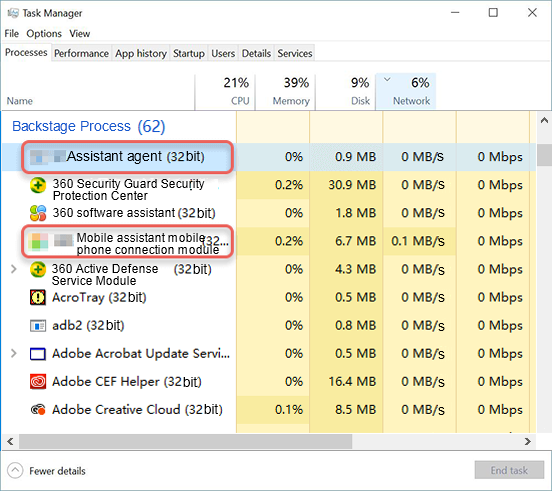
Task: Click the 16.4 MB memory value
Action: click(x=352, y=382)
